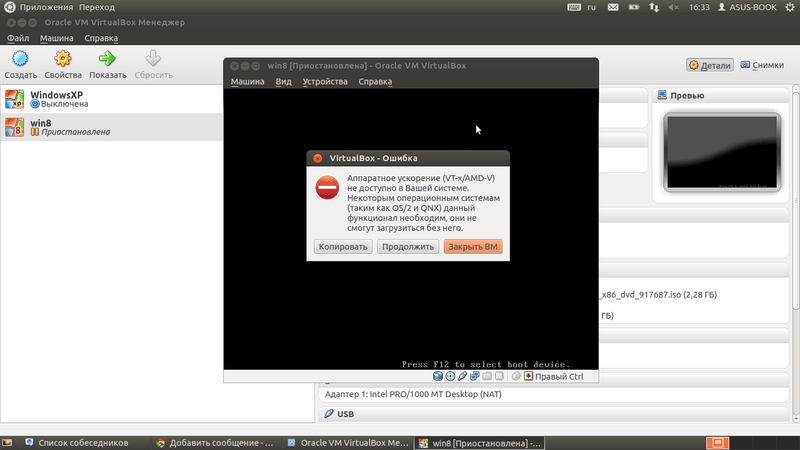Click hard disk activity status icon
This screenshot has height=450, width=800.
click(438, 377)
